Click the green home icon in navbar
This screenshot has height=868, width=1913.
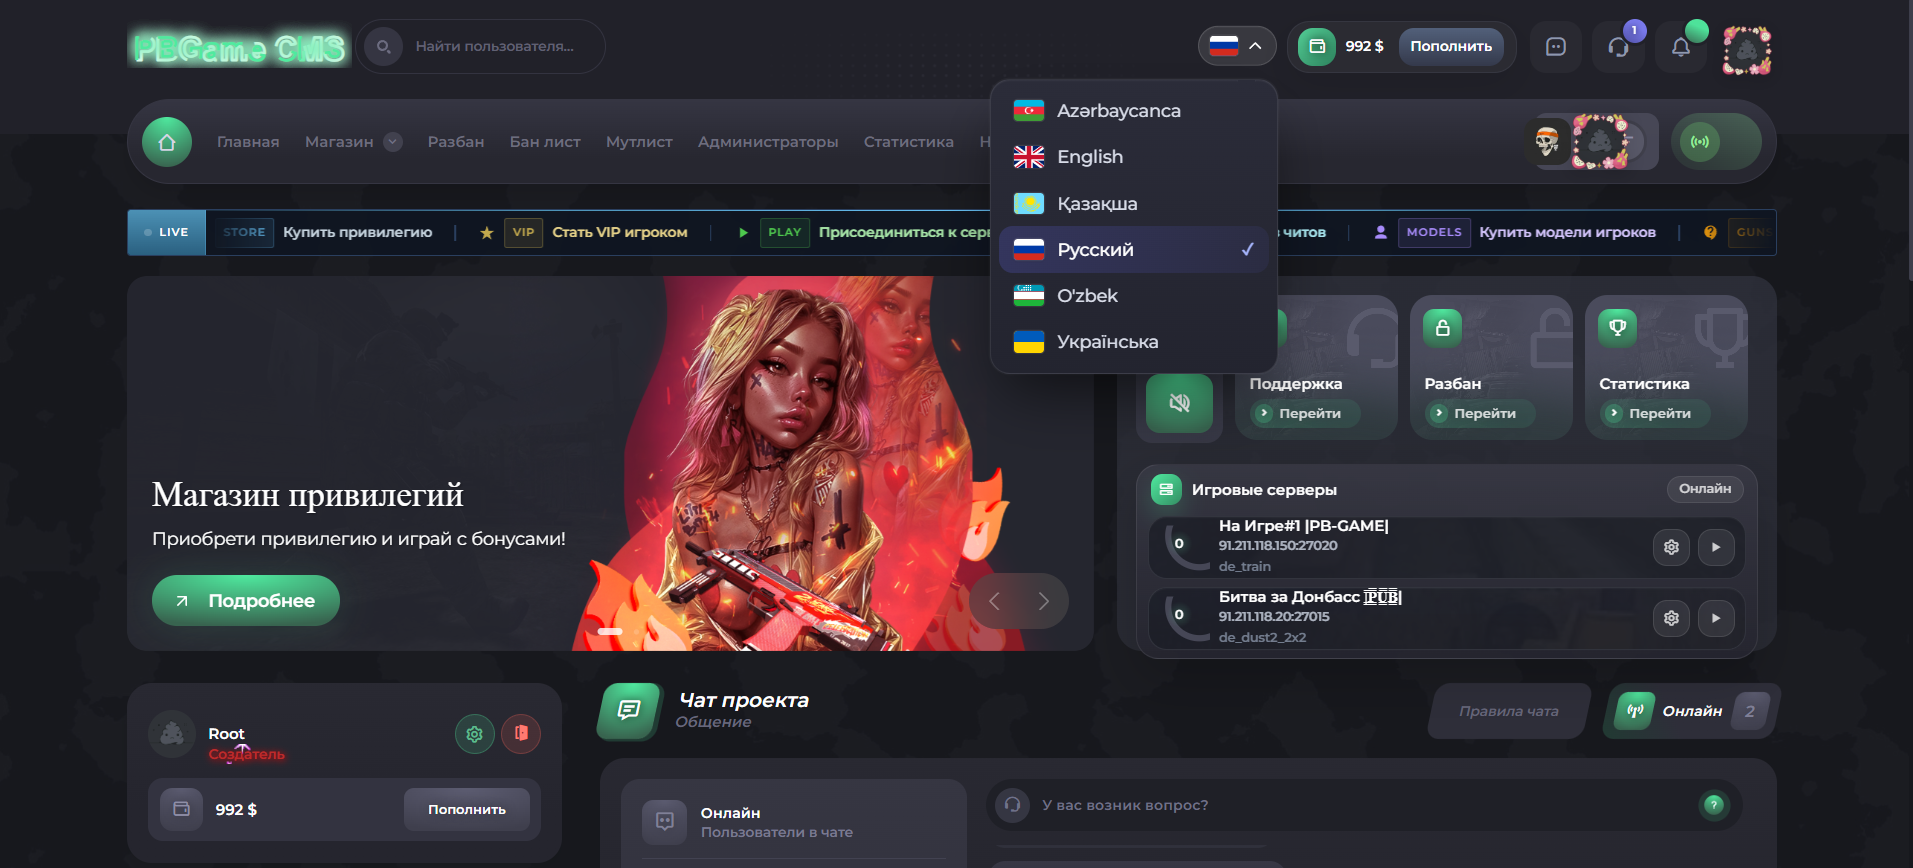167,142
